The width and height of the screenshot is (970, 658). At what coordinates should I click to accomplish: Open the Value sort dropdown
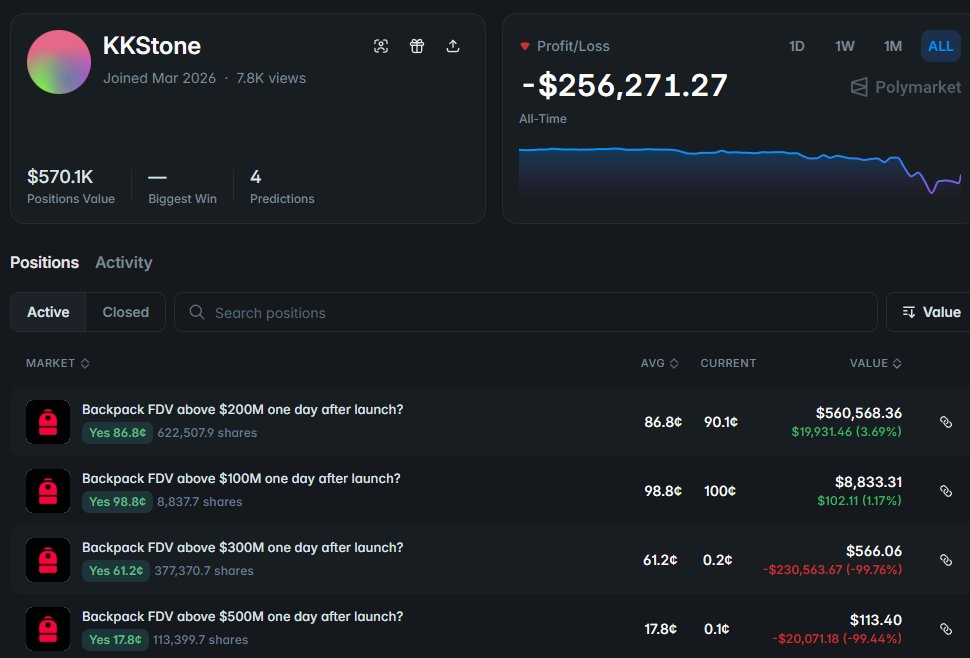point(931,312)
